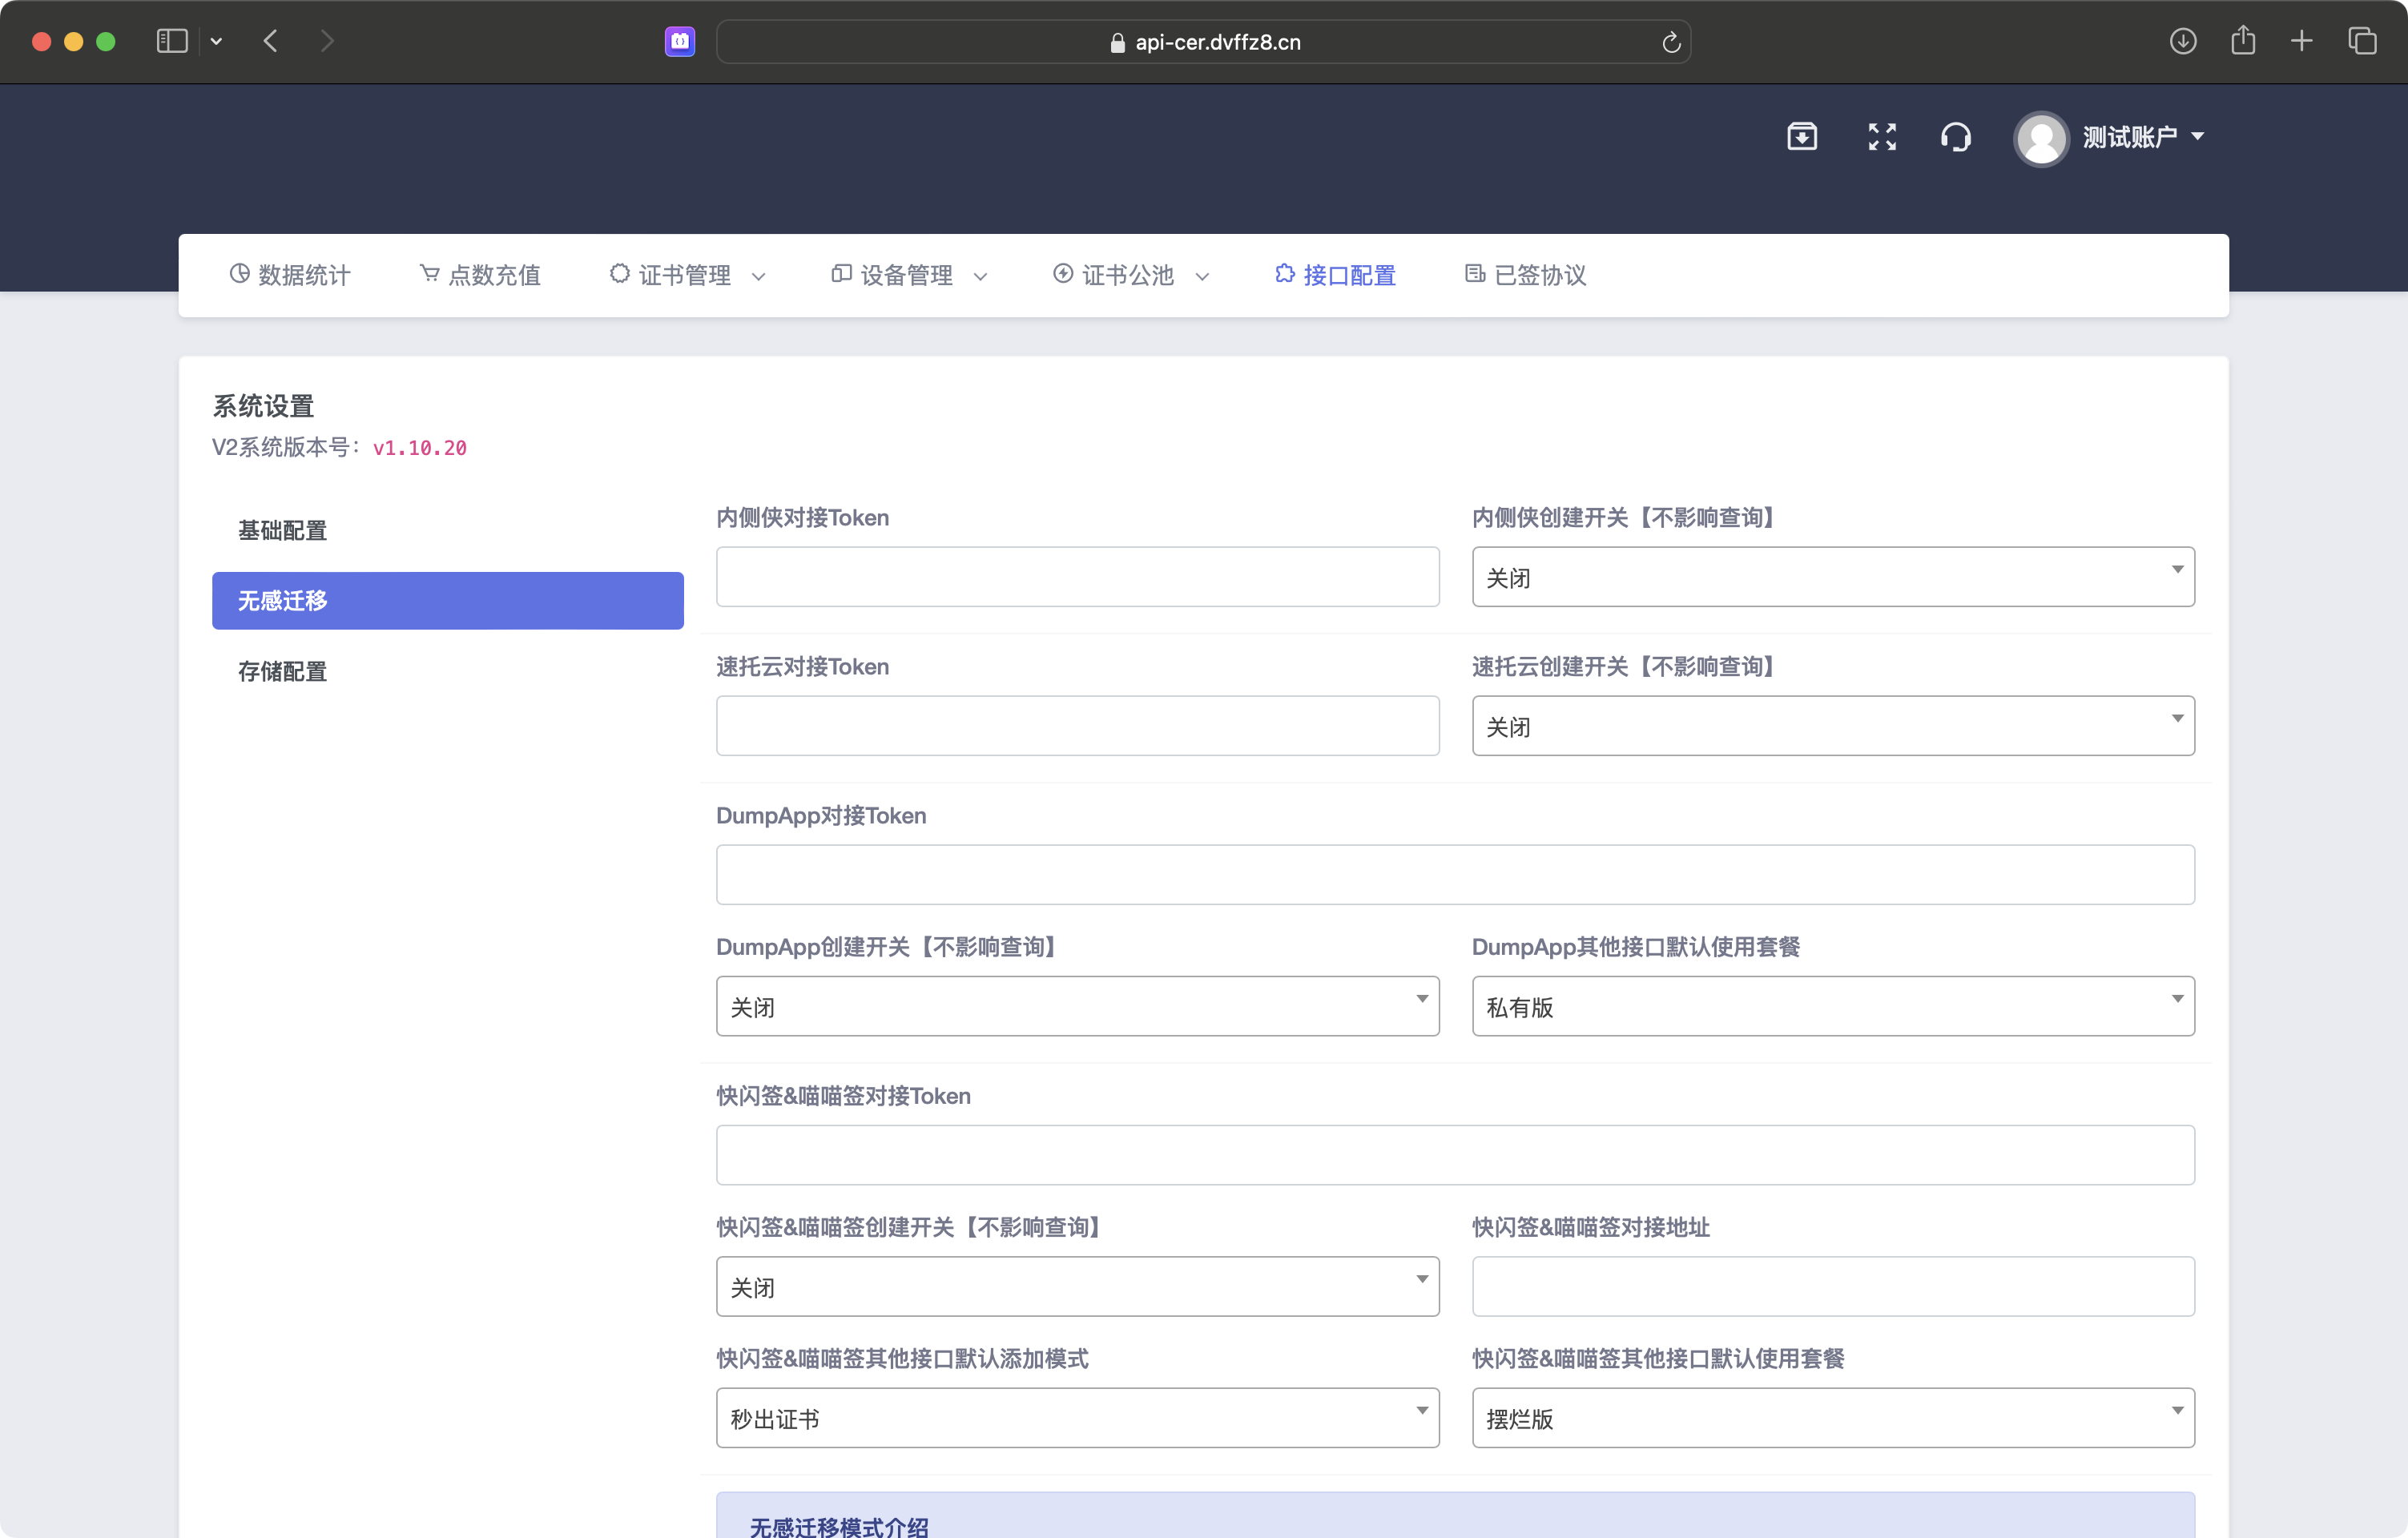Open 点数充值 menu item

click(480, 275)
